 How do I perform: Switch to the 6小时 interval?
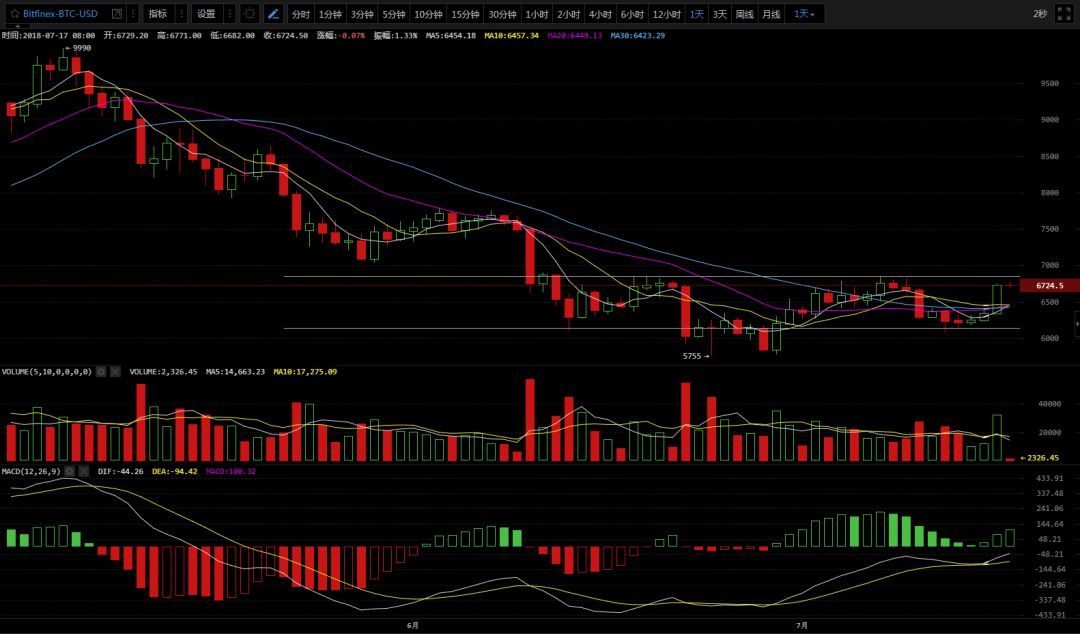[x=632, y=14]
